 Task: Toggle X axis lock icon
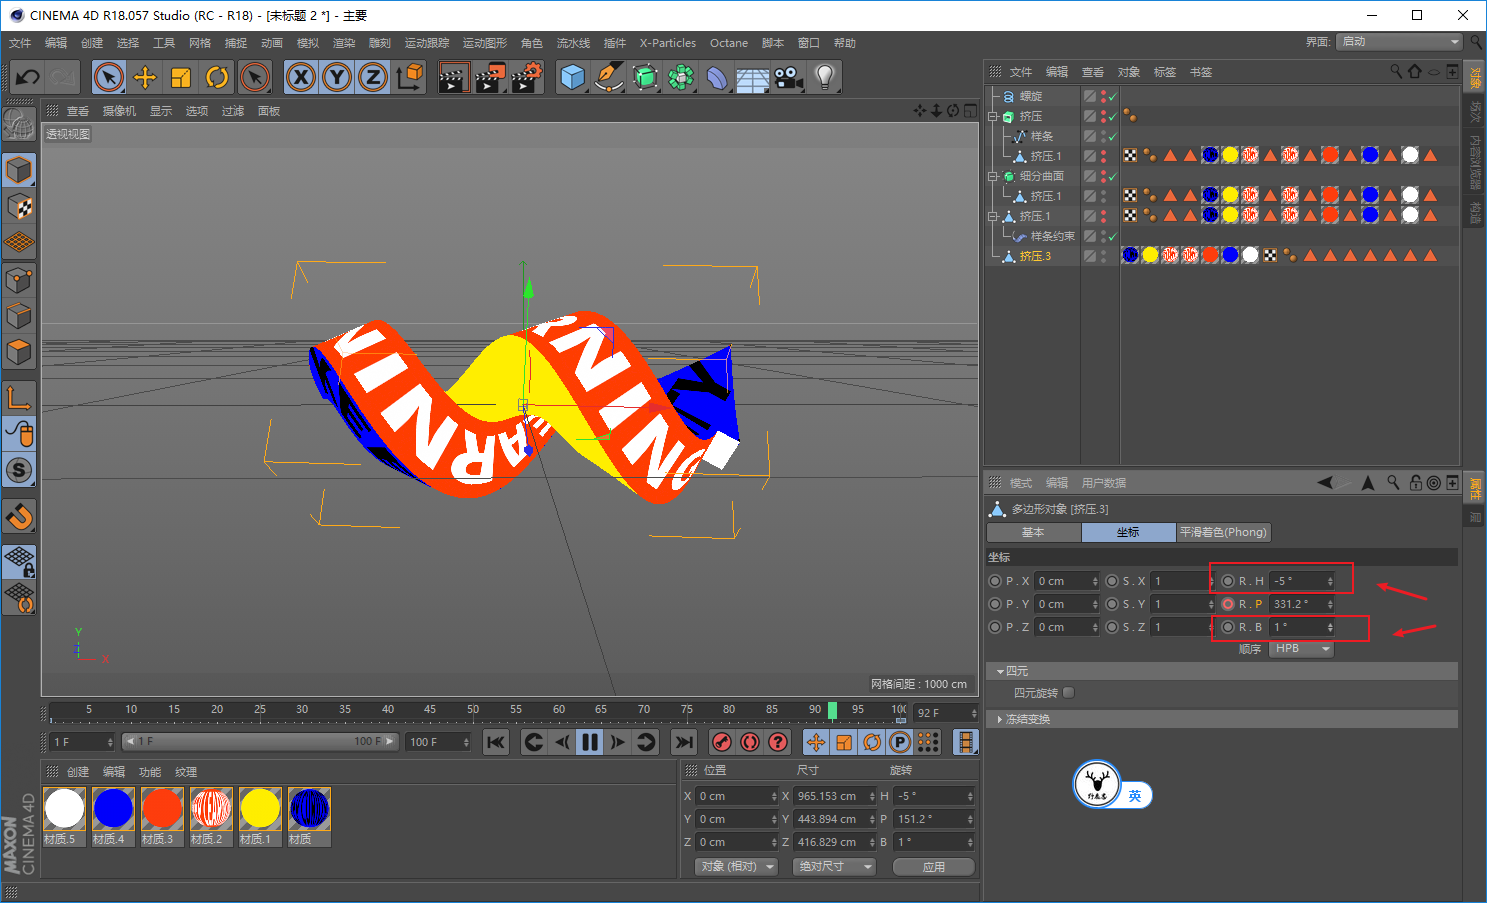click(301, 77)
